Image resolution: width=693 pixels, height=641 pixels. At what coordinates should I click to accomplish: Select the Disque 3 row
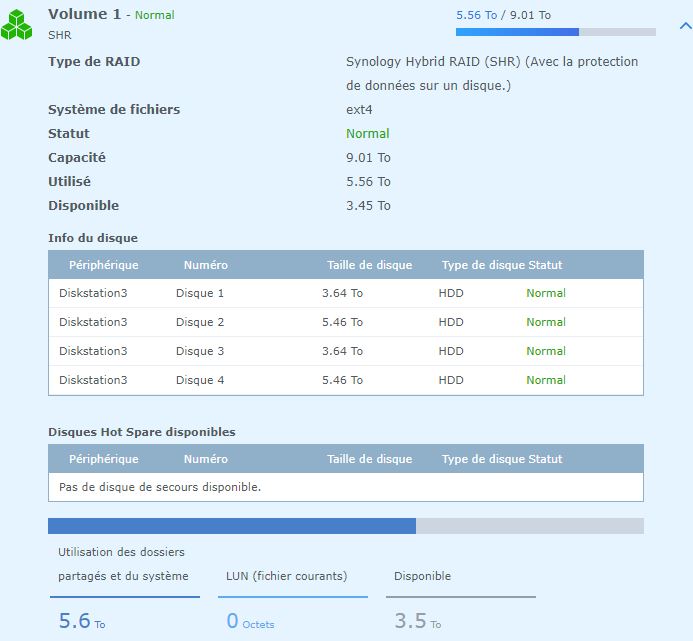346,351
